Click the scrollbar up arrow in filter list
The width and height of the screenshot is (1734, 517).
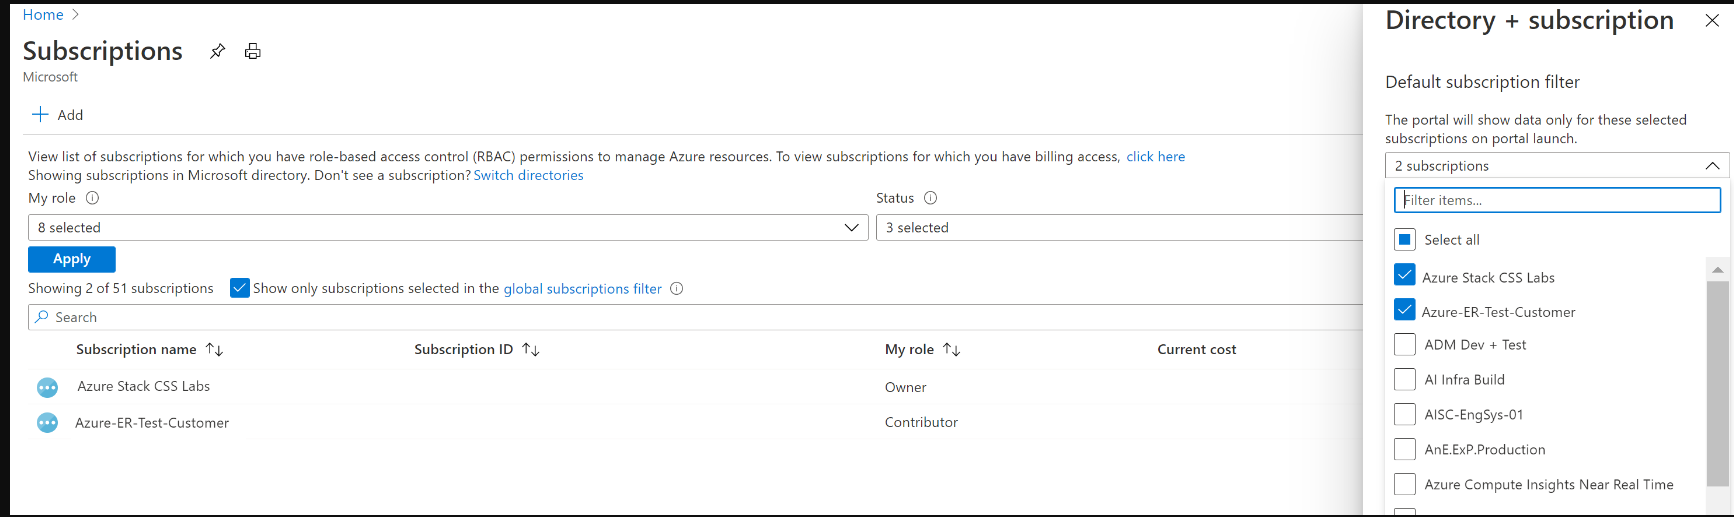1718,269
